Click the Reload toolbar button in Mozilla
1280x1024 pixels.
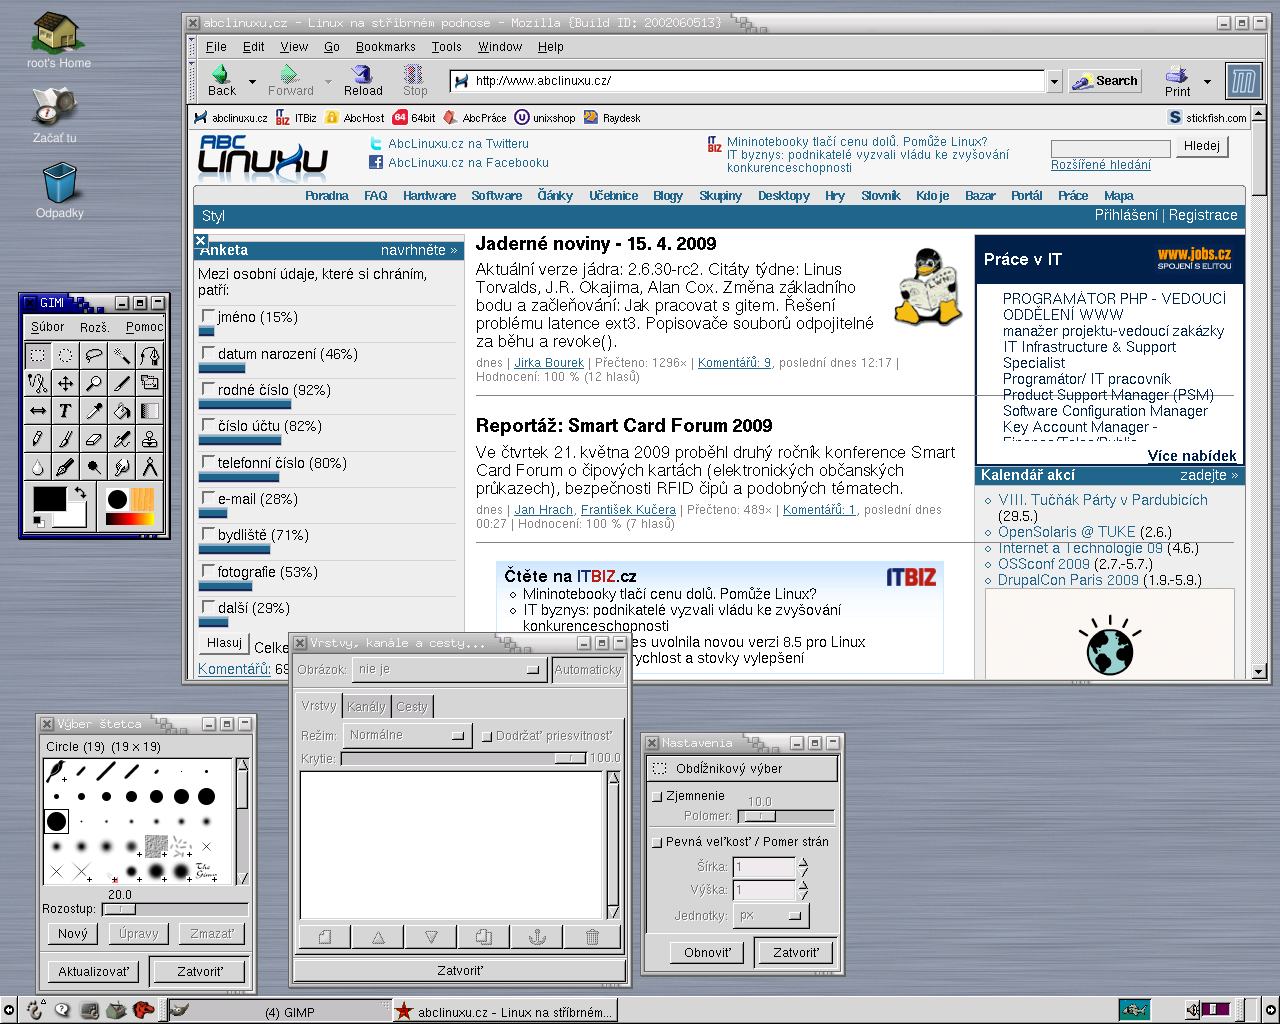click(x=363, y=81)
